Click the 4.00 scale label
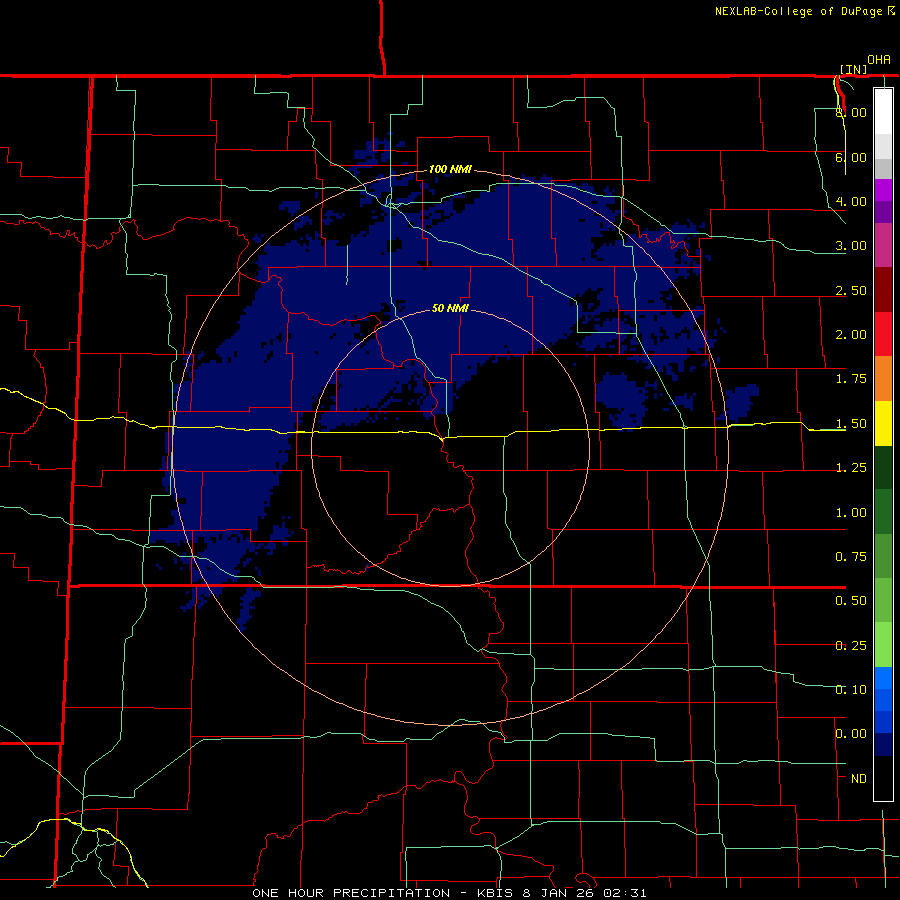This screenshot has height=900, width=900. point(851,201)
